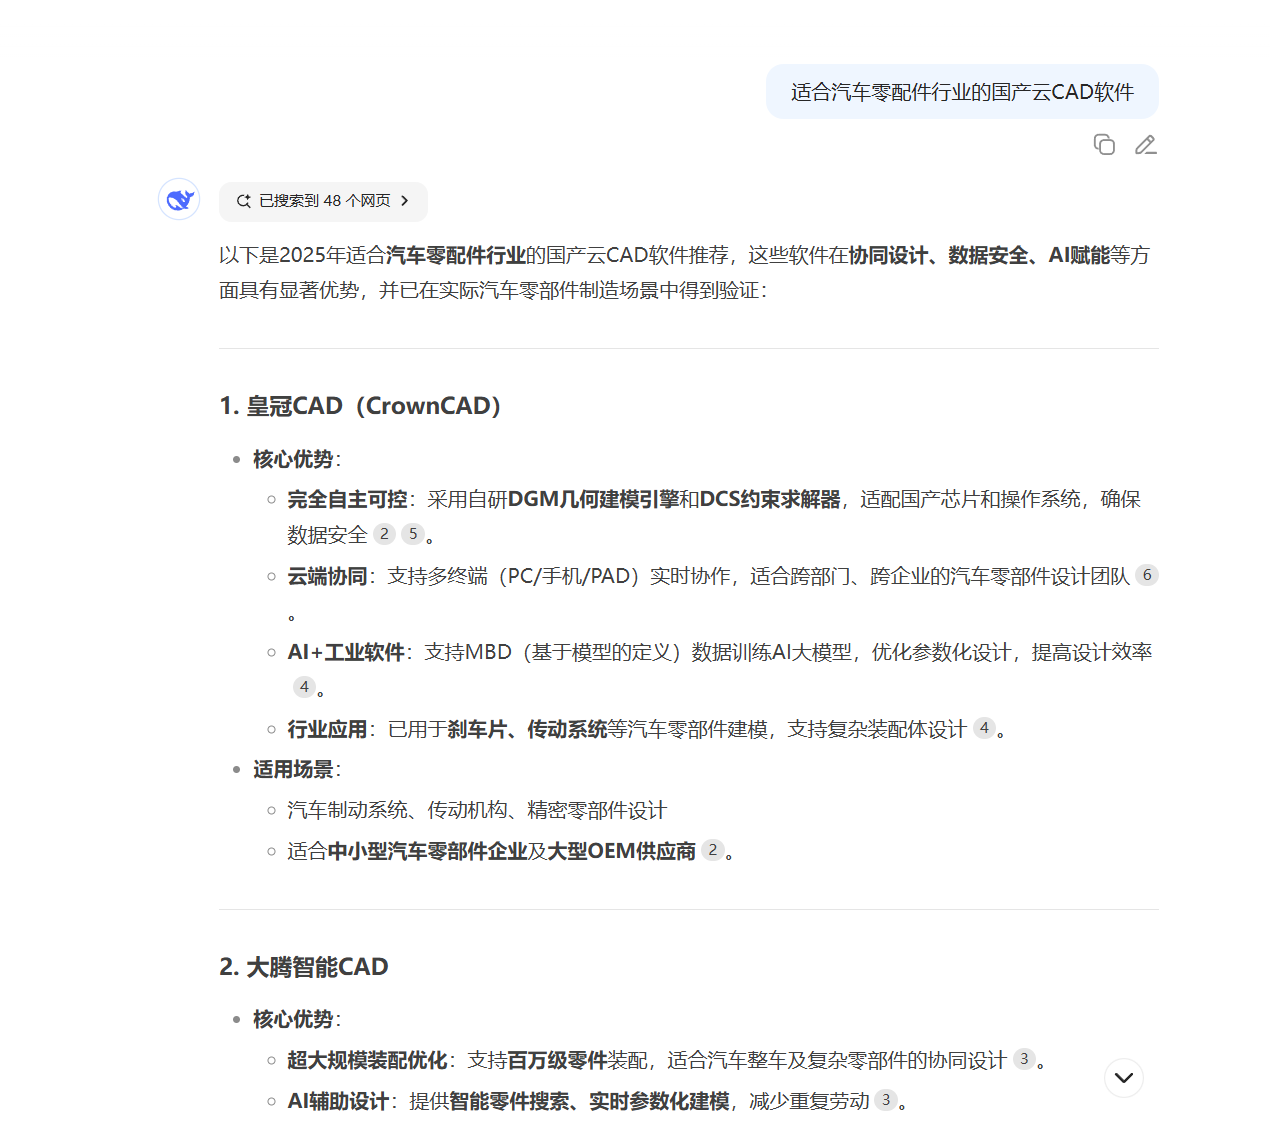Open citation 2 after 数据安全

click(x=384, y=534)
